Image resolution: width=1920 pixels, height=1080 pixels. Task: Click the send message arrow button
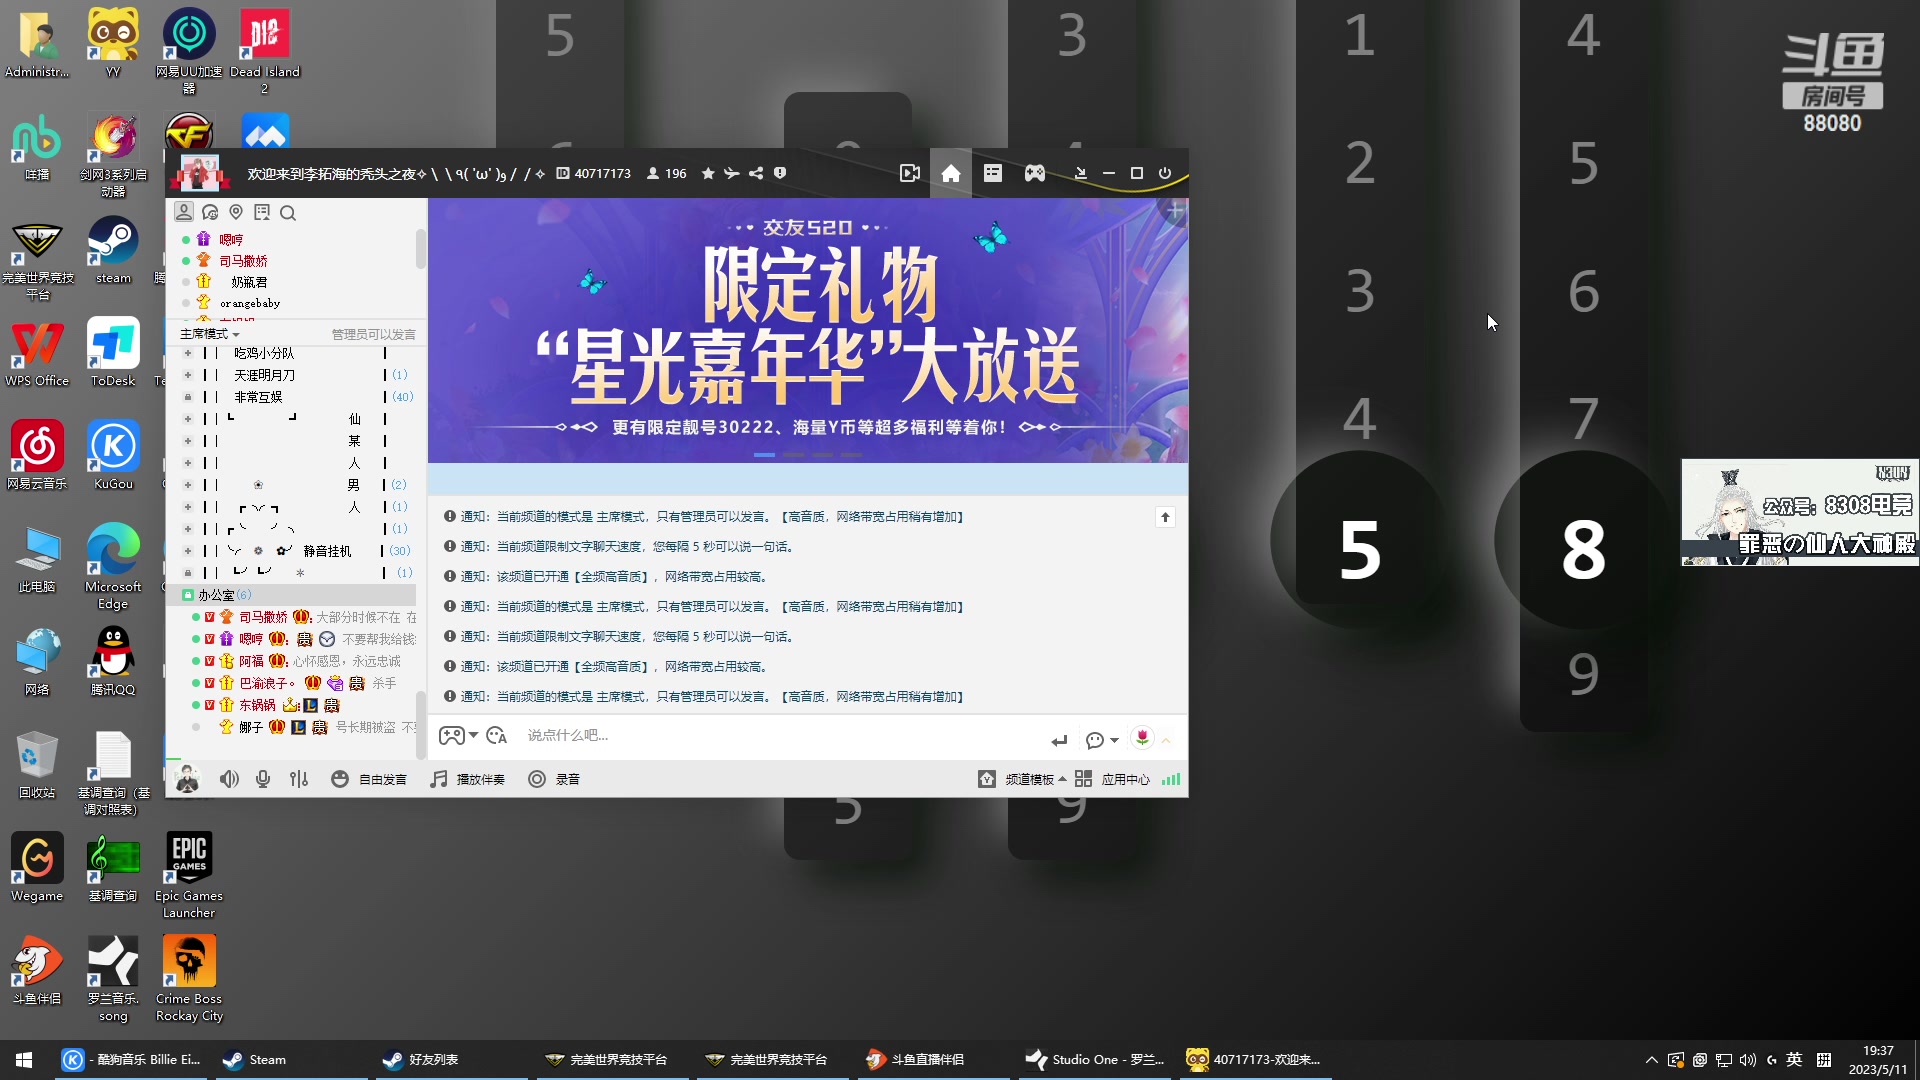pyautogui.click(x=1059, y=740)
